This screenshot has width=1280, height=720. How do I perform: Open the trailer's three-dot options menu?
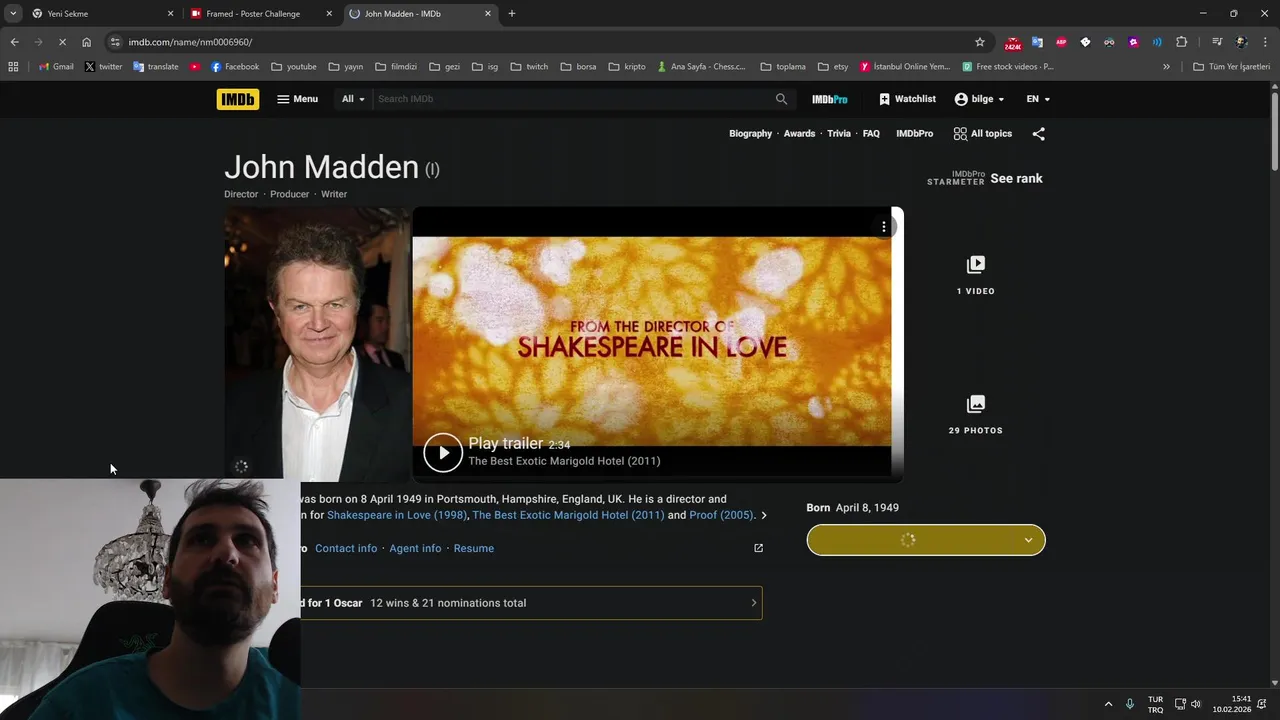tap(884, 227)
